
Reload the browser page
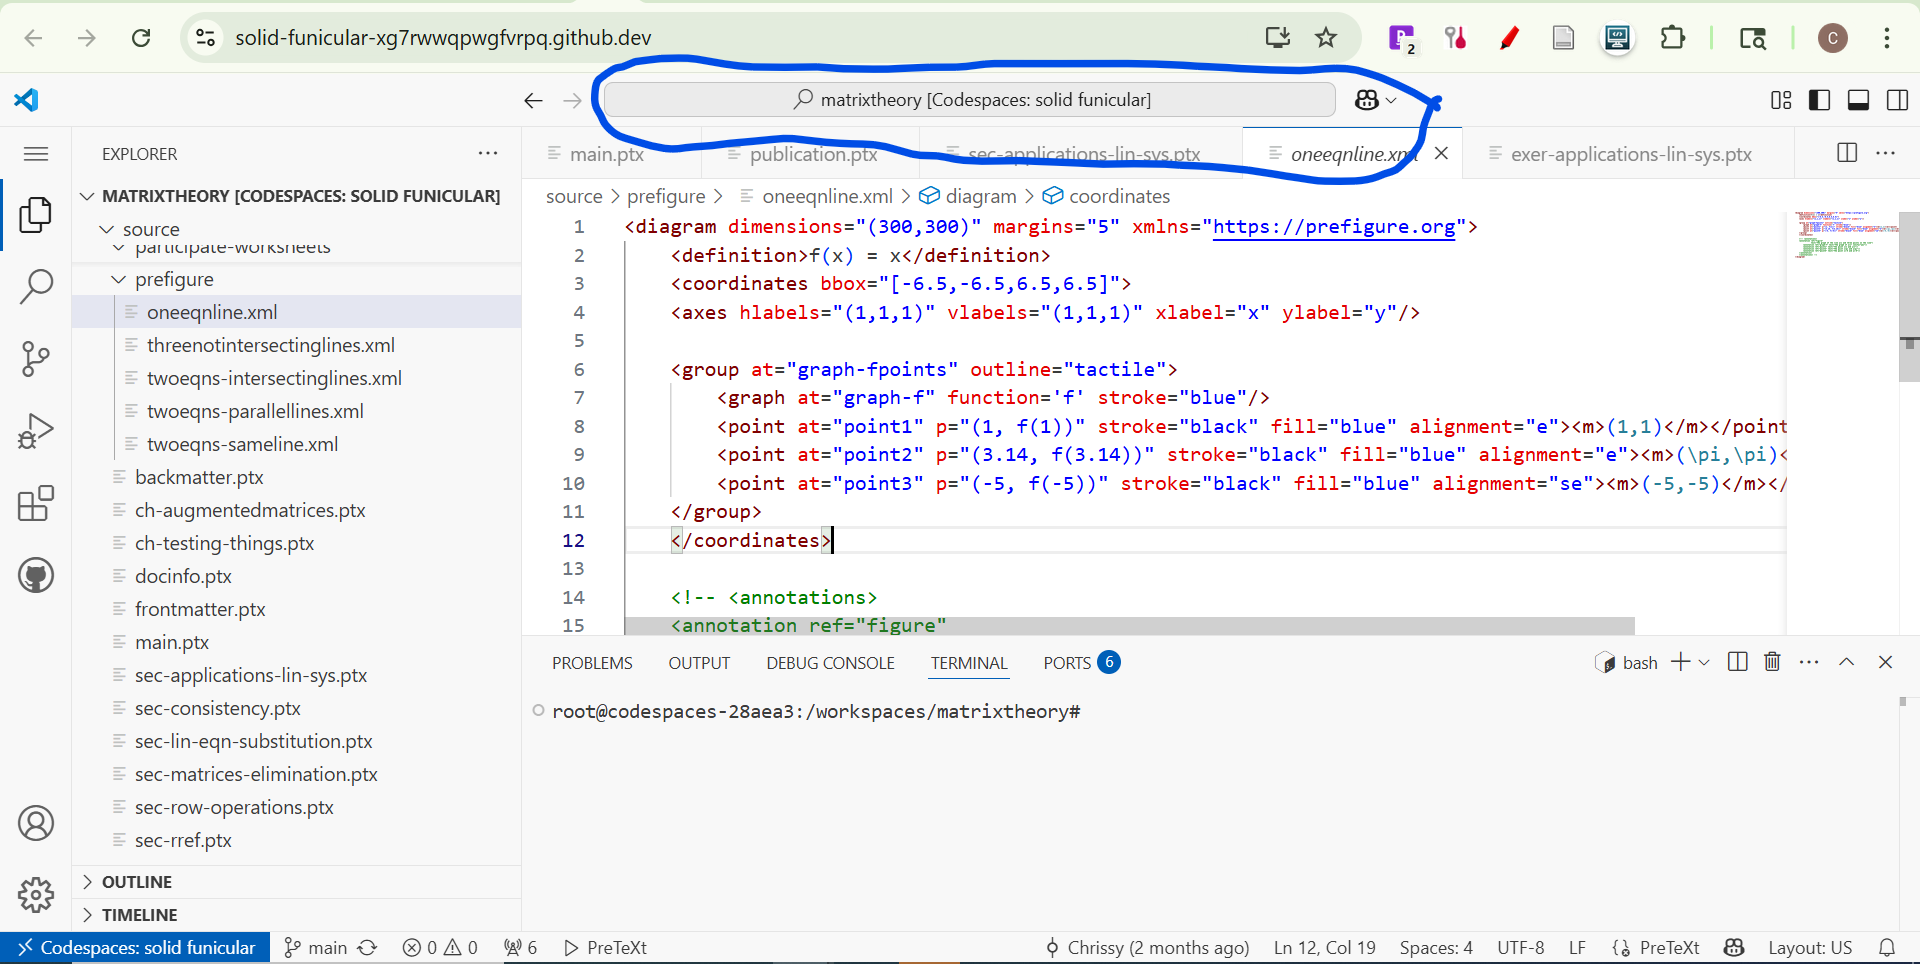click(141, 38)
